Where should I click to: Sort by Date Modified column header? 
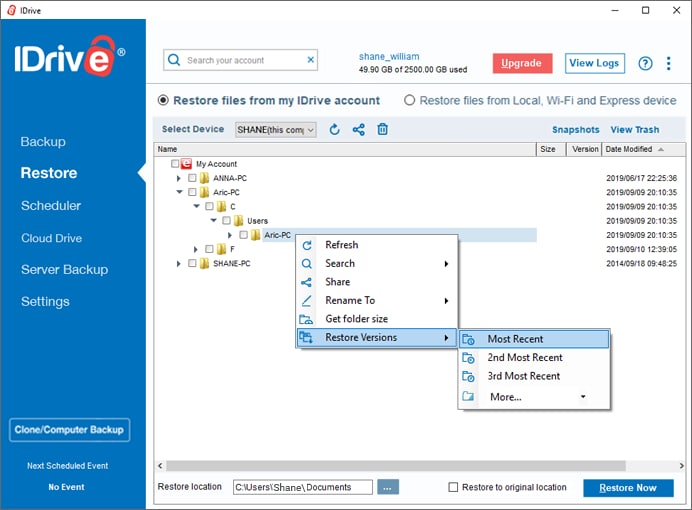pyautogui.click(x=643, y=149)
